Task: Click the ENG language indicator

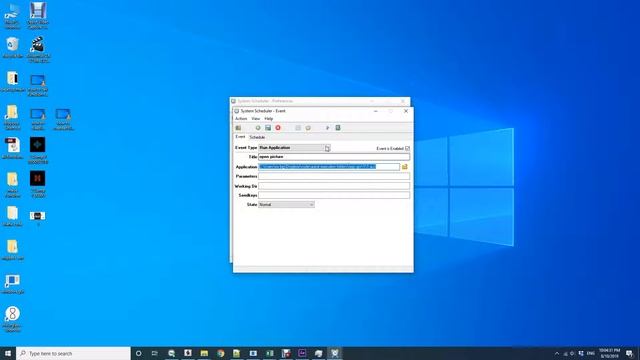Action: pyautogui.click(x=591, y=353)
